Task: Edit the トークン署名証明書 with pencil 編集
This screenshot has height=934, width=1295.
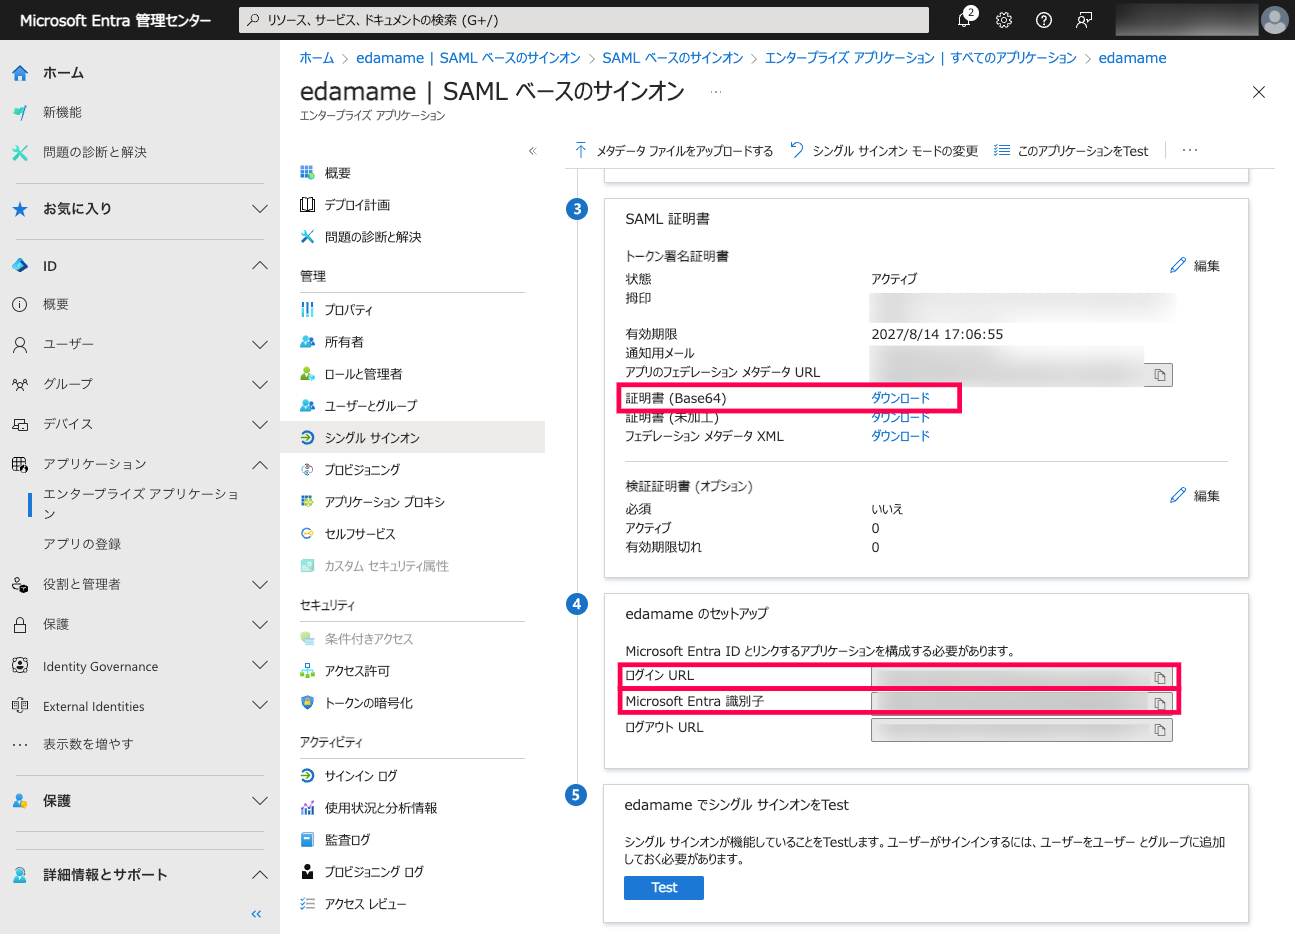Action: pos(1195,266)
